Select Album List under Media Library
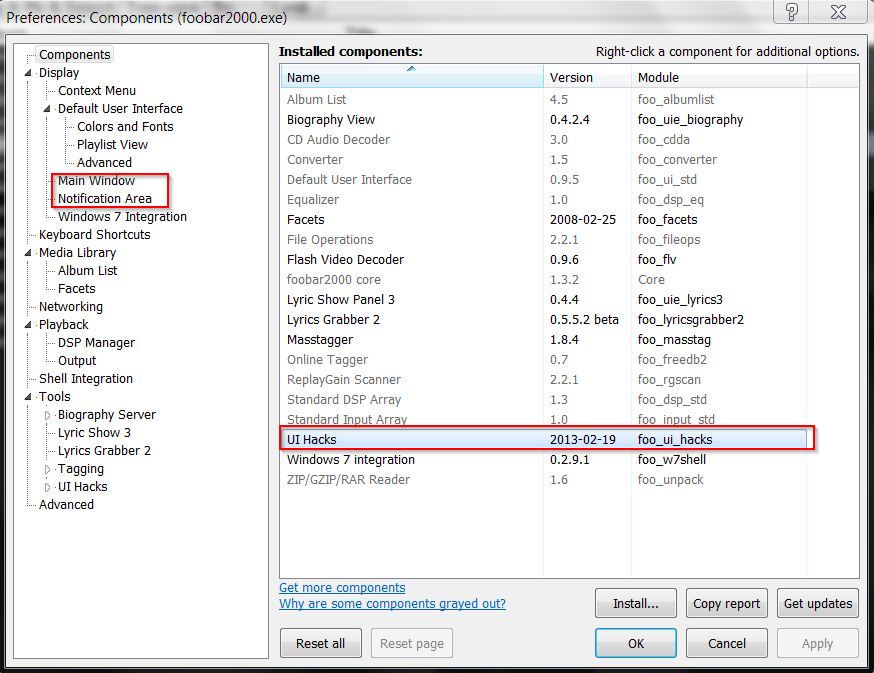 [x=88, y=270]
